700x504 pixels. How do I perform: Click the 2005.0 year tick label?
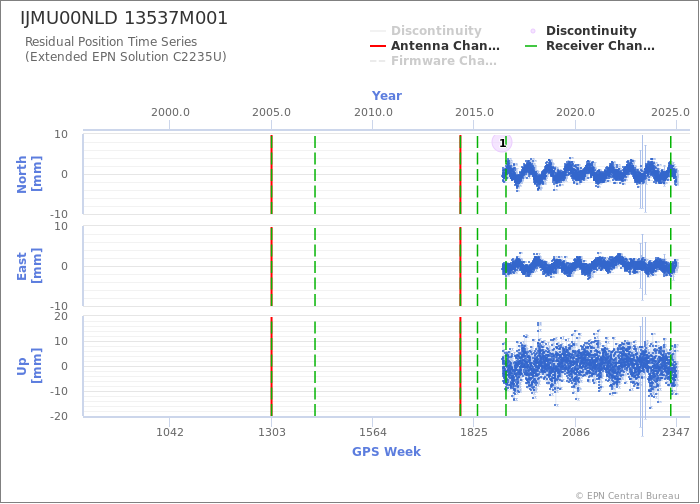(271, 112)
